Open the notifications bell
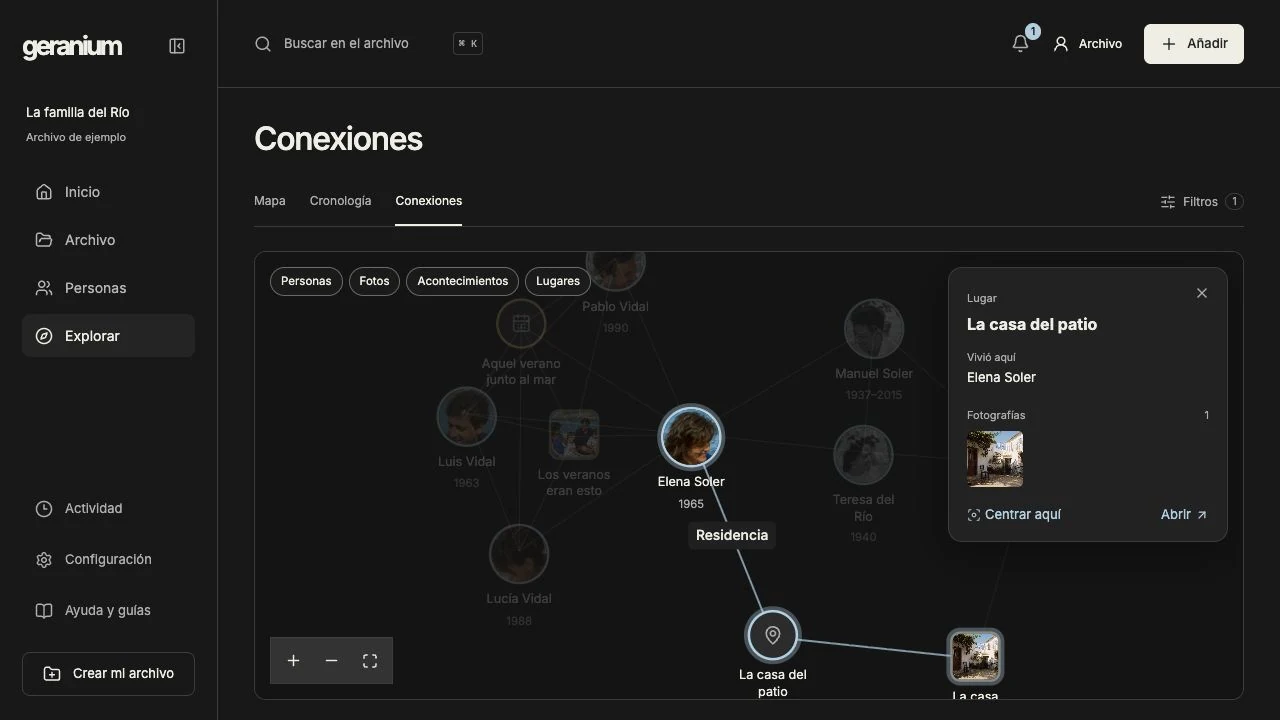The image size is (1280, 720). [x=1020, y=44]
